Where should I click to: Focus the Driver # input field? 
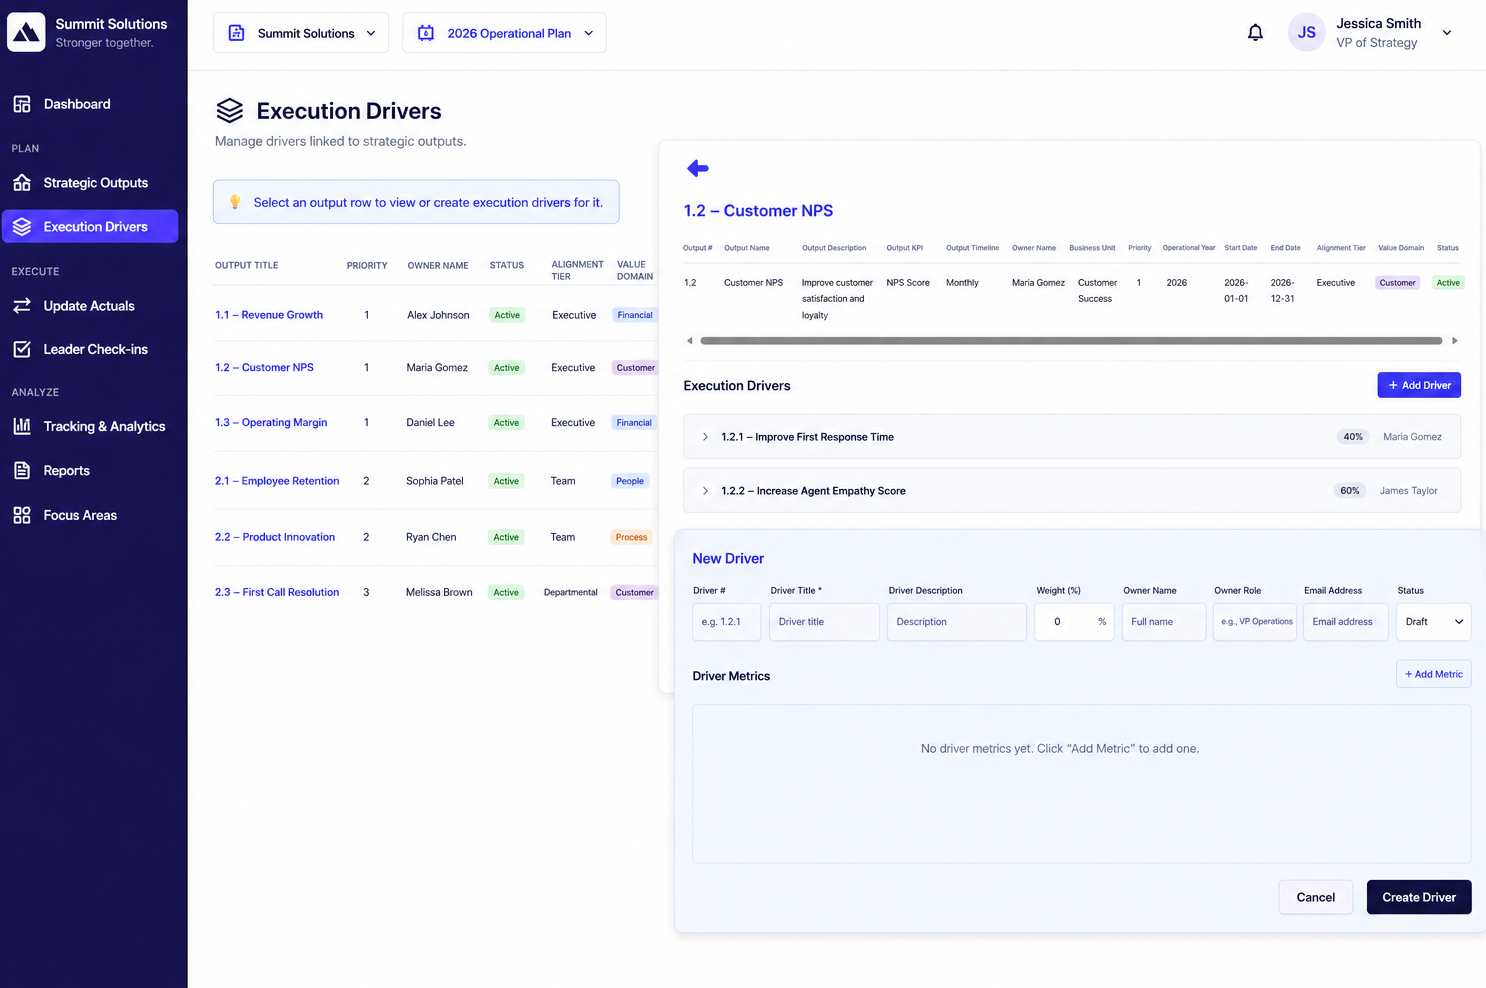click(726, 622)
